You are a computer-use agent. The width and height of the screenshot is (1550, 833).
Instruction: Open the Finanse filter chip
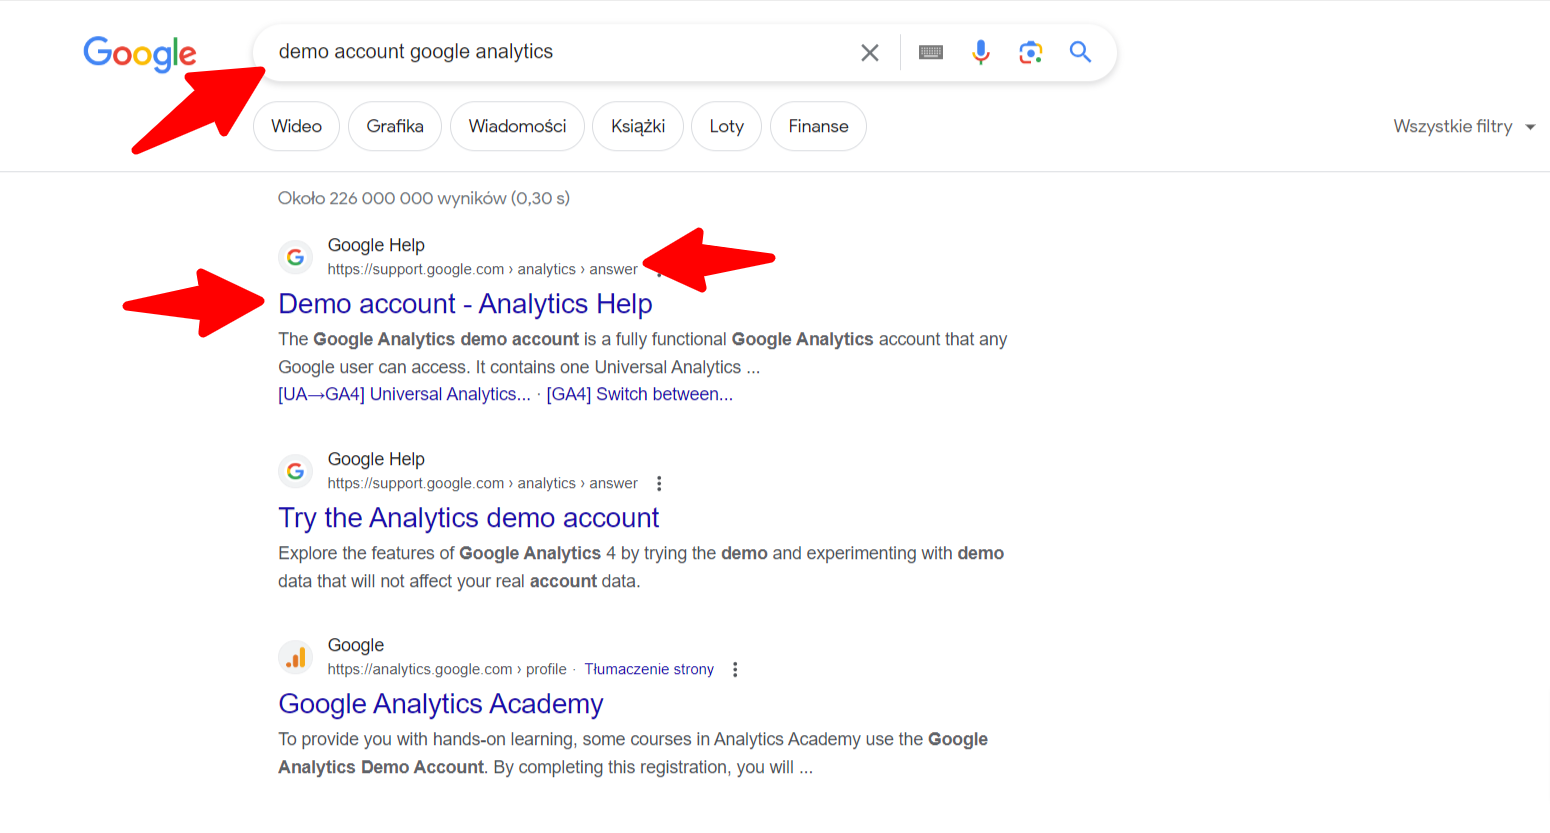818,127
